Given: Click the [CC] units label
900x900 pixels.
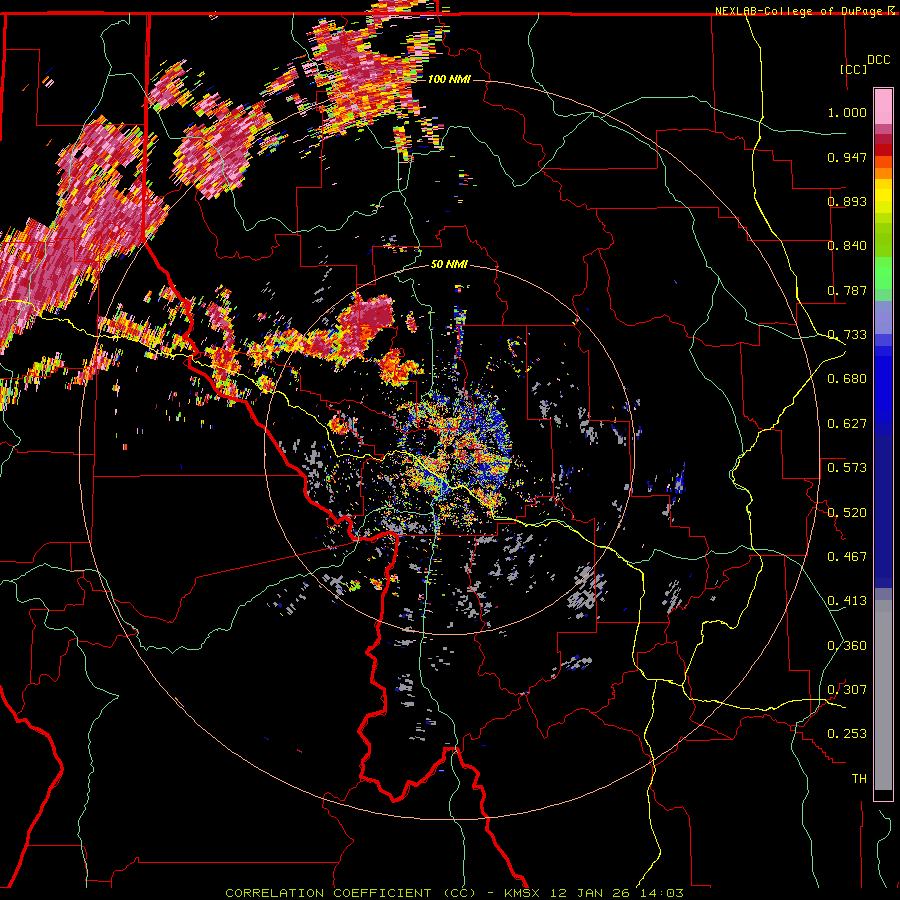Looking at the screenshot, I should coord(854,69).
